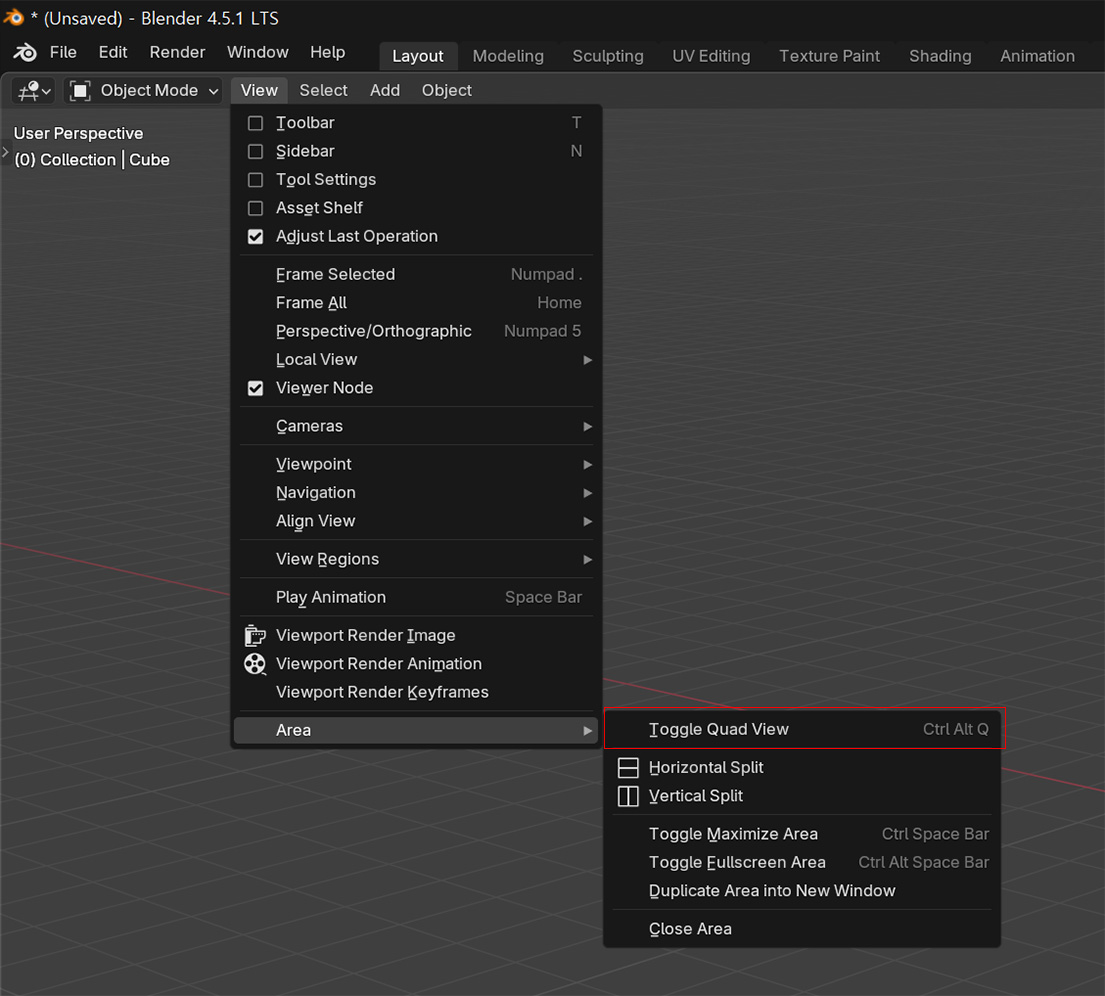Open the Edit menu
Image resolution: width=1105 pixels, height=996 pixels.
tap(113, 52)
